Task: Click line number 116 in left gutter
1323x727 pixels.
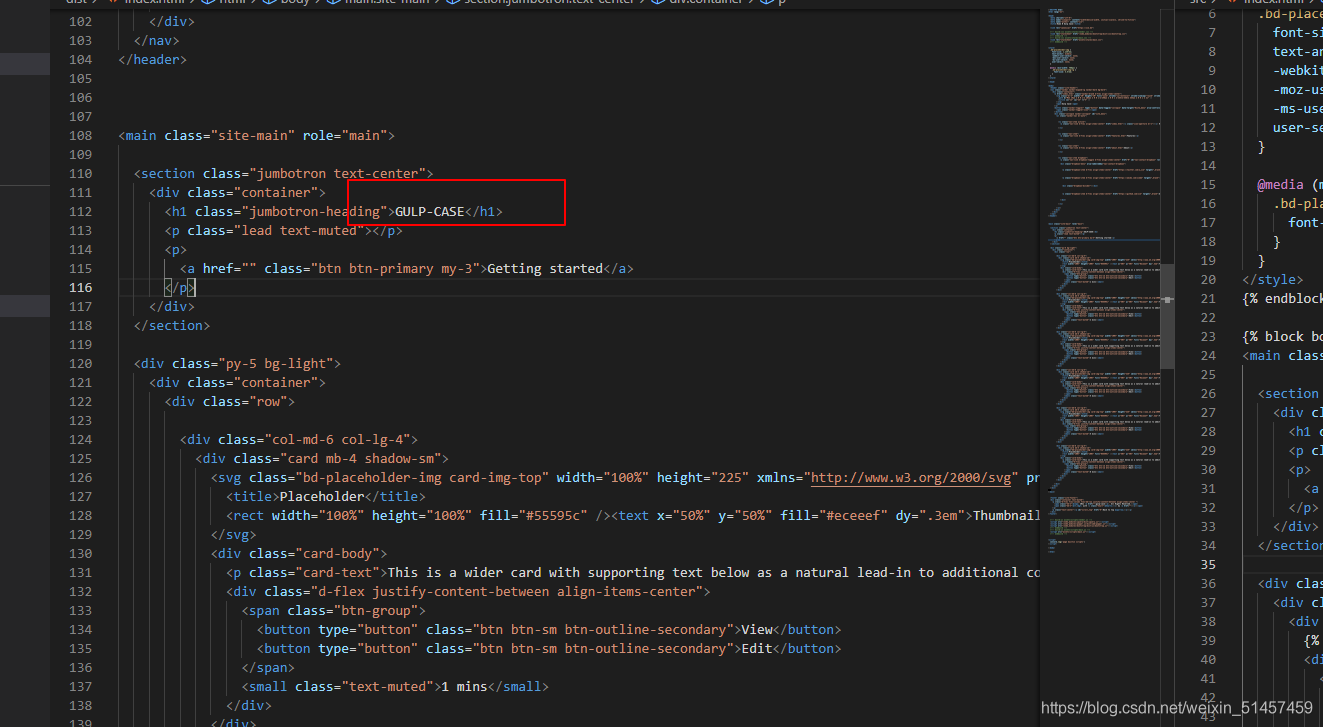Action: coord(80,288)
